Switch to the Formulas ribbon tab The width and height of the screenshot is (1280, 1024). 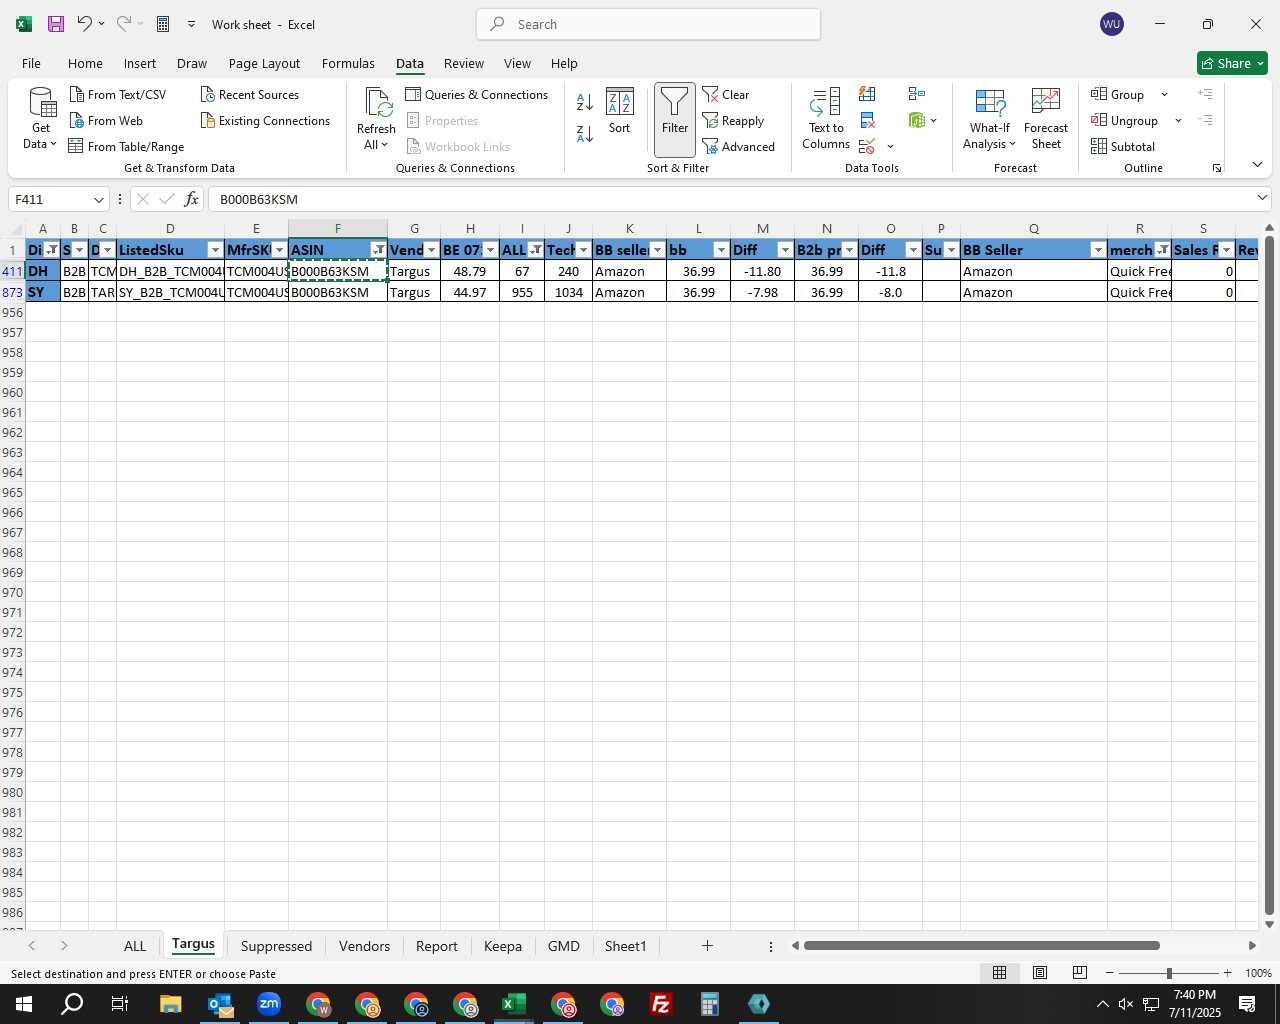tap(348, 63)
